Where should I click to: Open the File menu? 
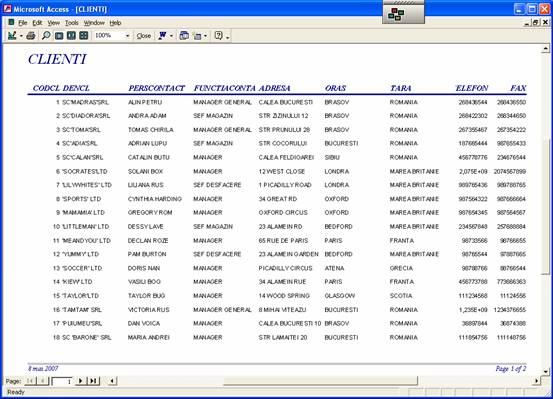(x=23, y=23)
